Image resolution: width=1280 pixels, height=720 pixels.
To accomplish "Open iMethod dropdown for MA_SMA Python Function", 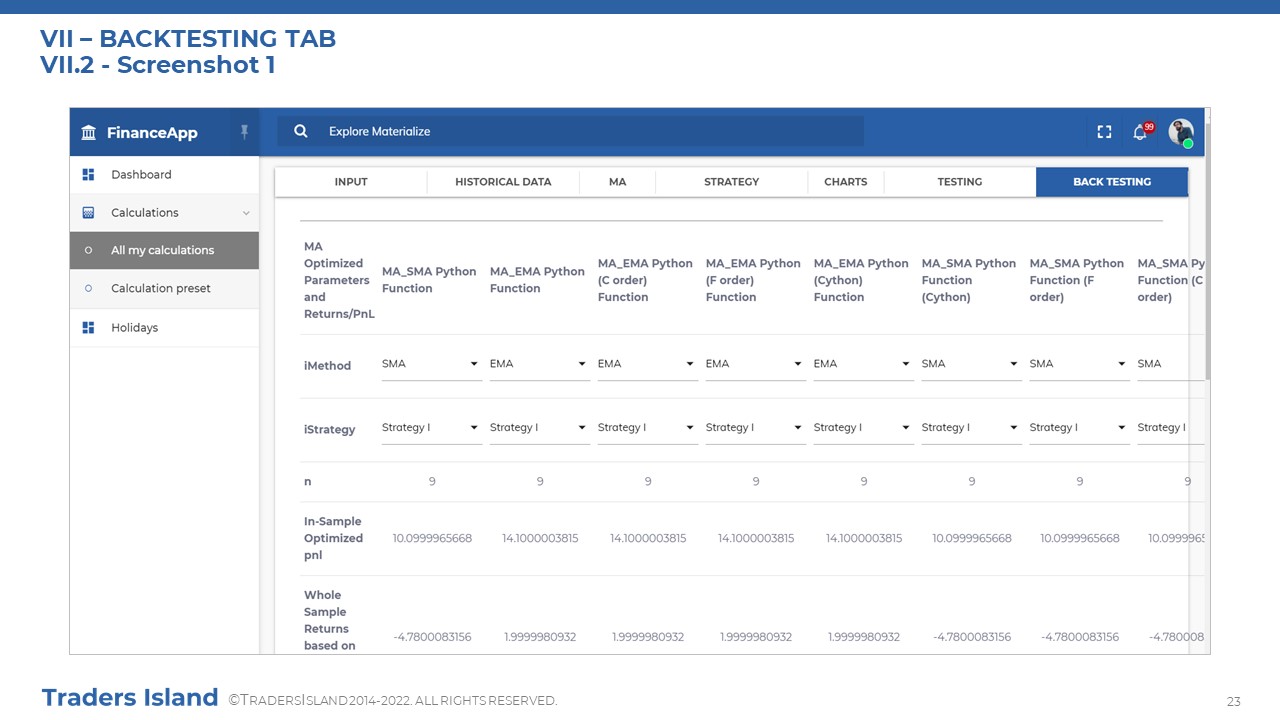I will point(431,364).
